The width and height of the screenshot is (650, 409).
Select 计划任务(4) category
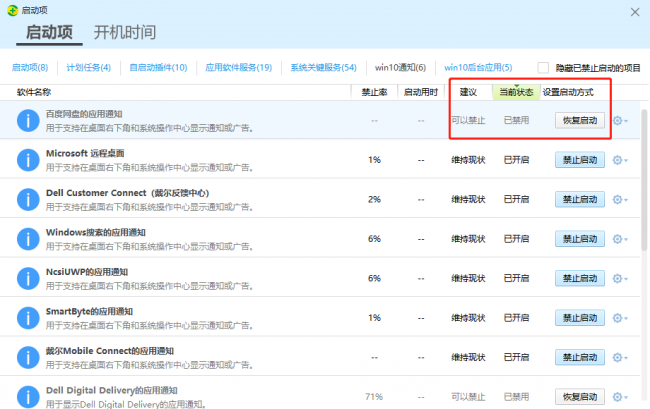89,68
